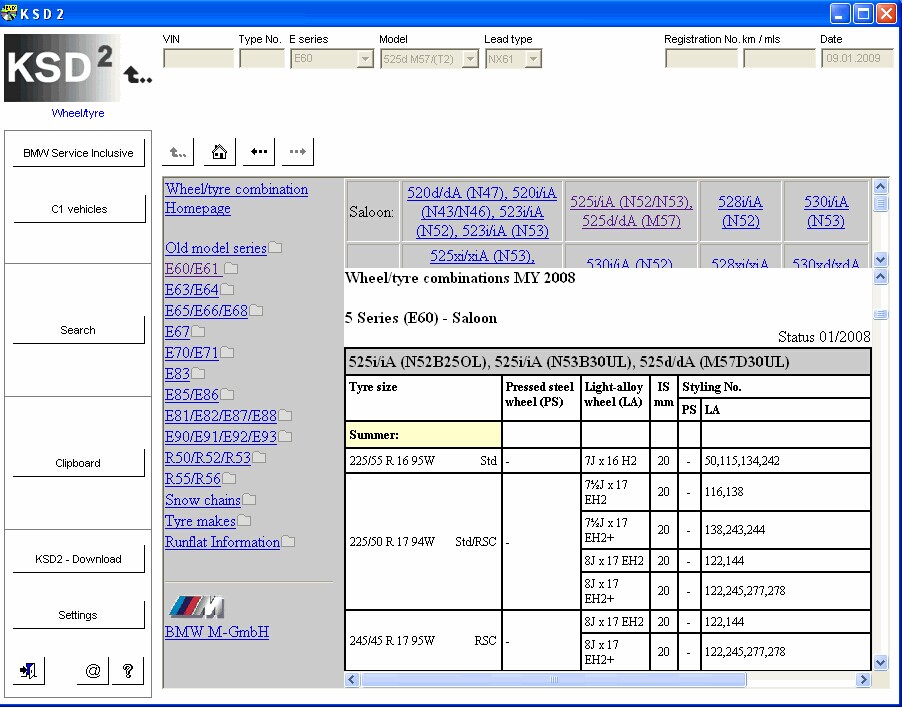
Task: Click the folder icon next to E60/E61
Action: [231, 268]
